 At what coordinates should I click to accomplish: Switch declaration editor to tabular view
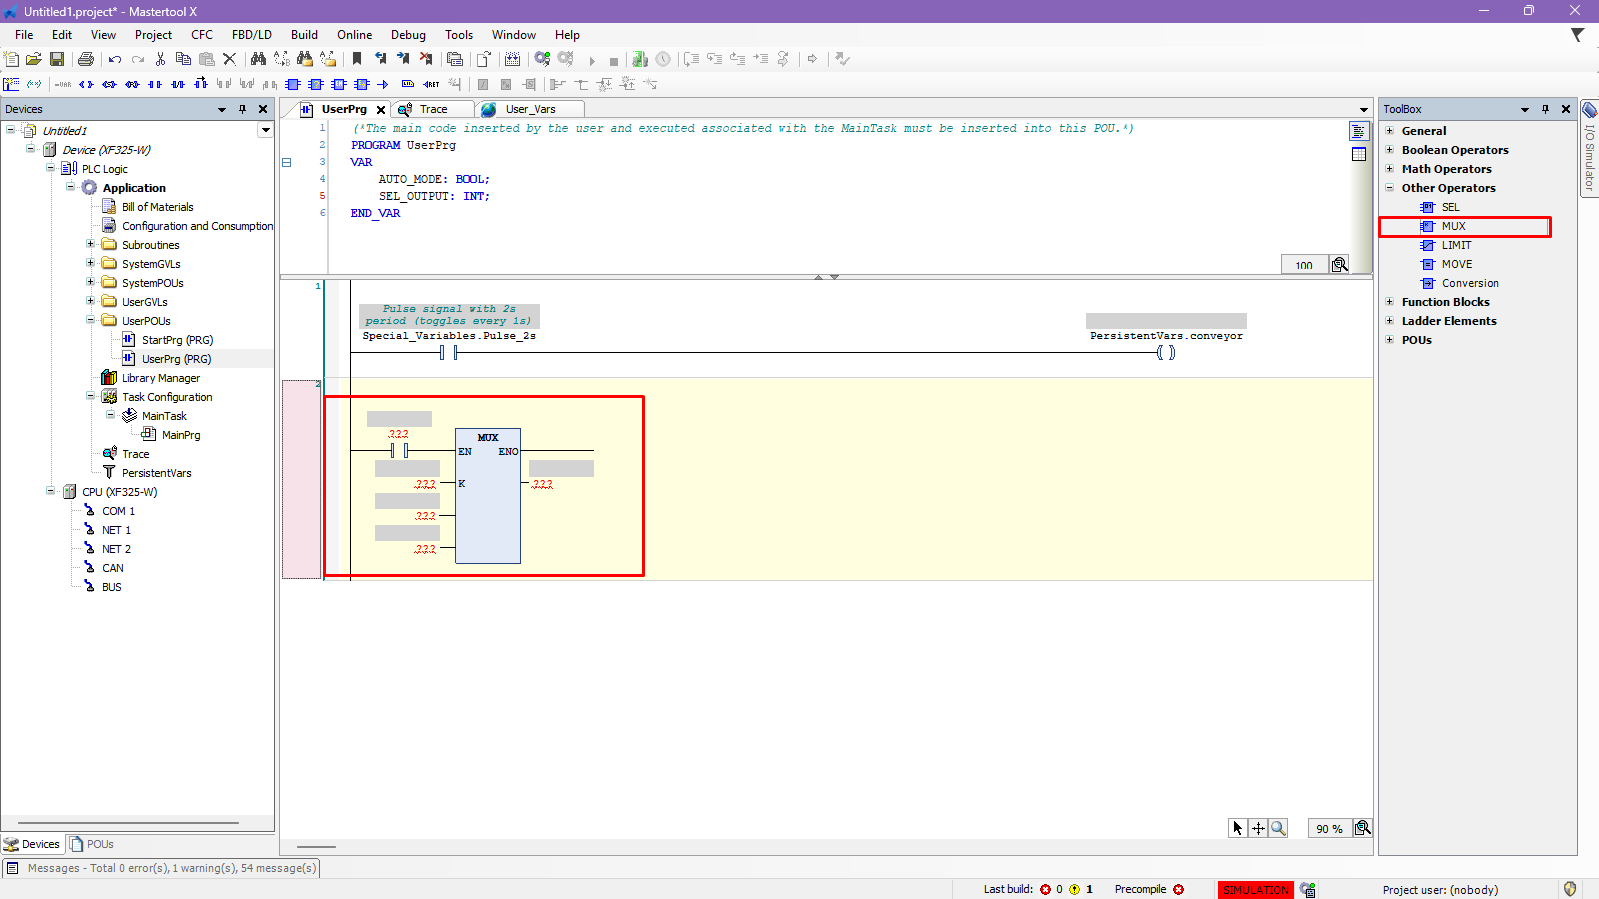click(1358, 154)
